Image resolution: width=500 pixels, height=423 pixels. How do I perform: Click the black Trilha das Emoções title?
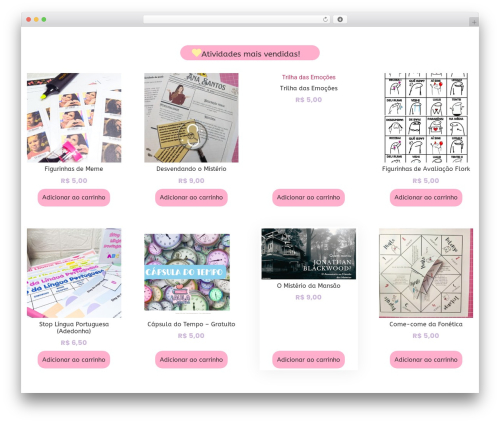click(309, 88)
